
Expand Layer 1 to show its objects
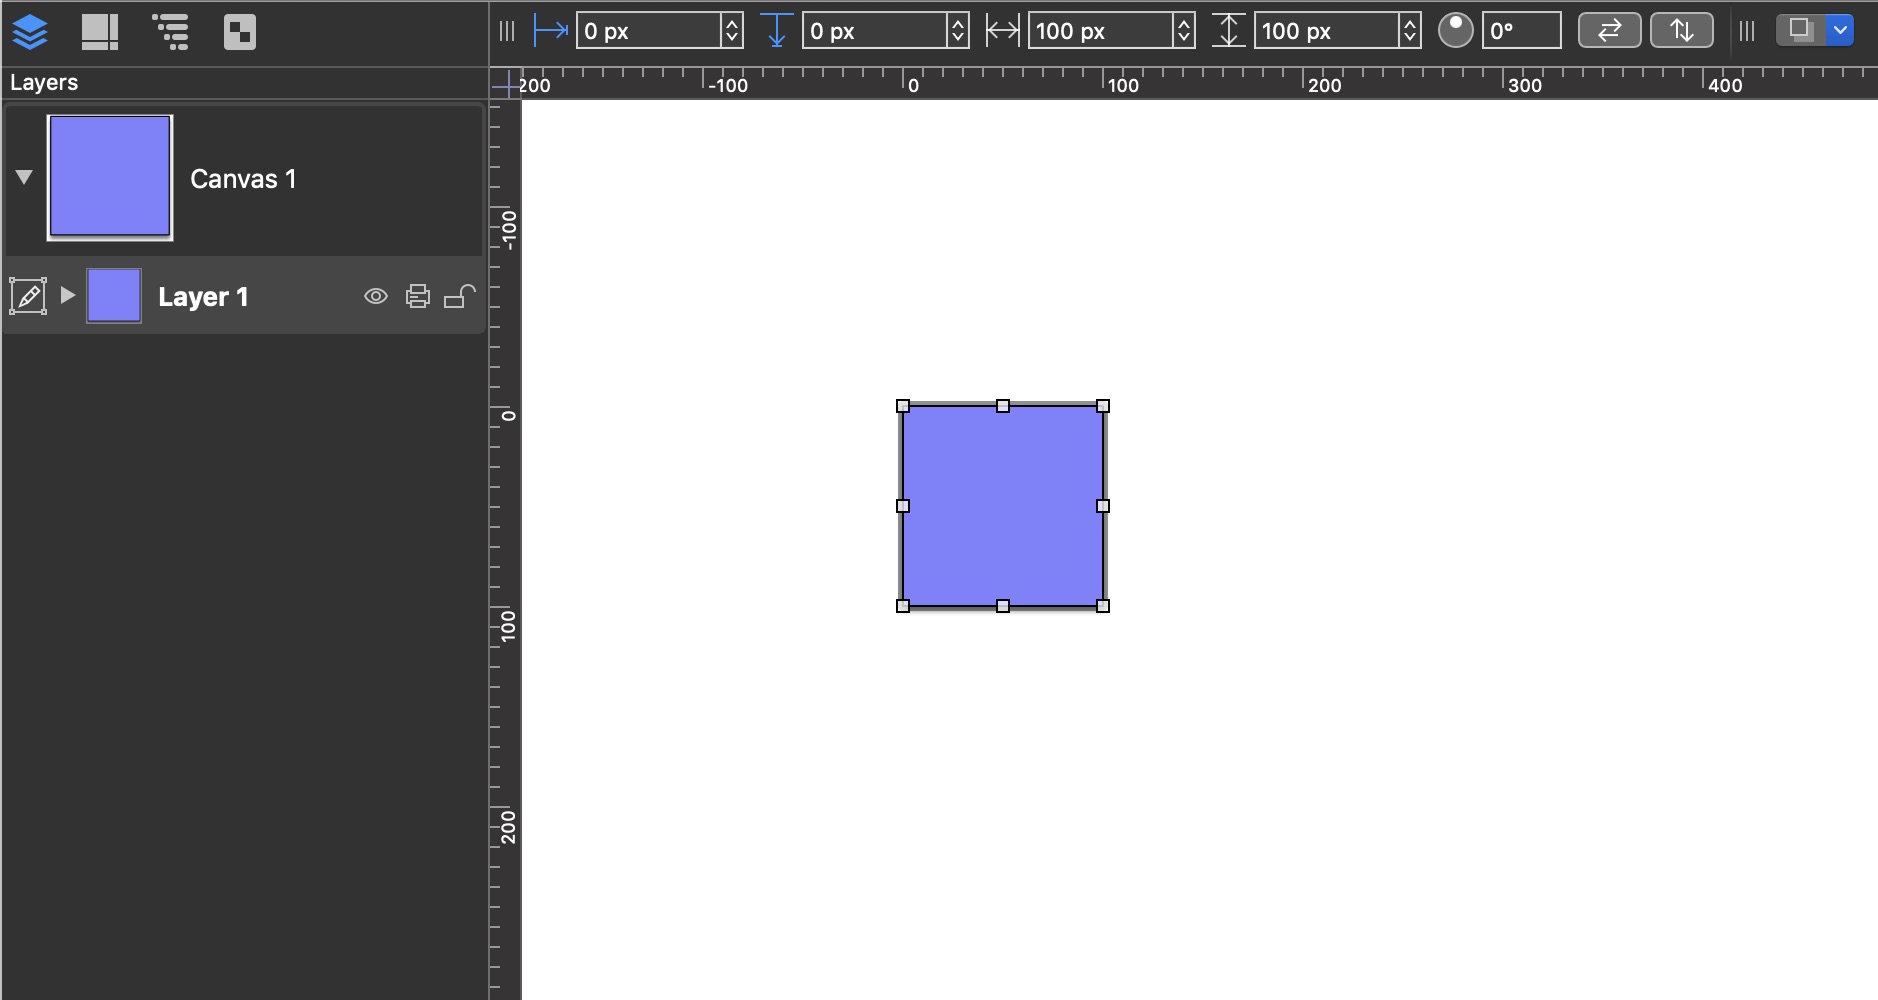67,295
